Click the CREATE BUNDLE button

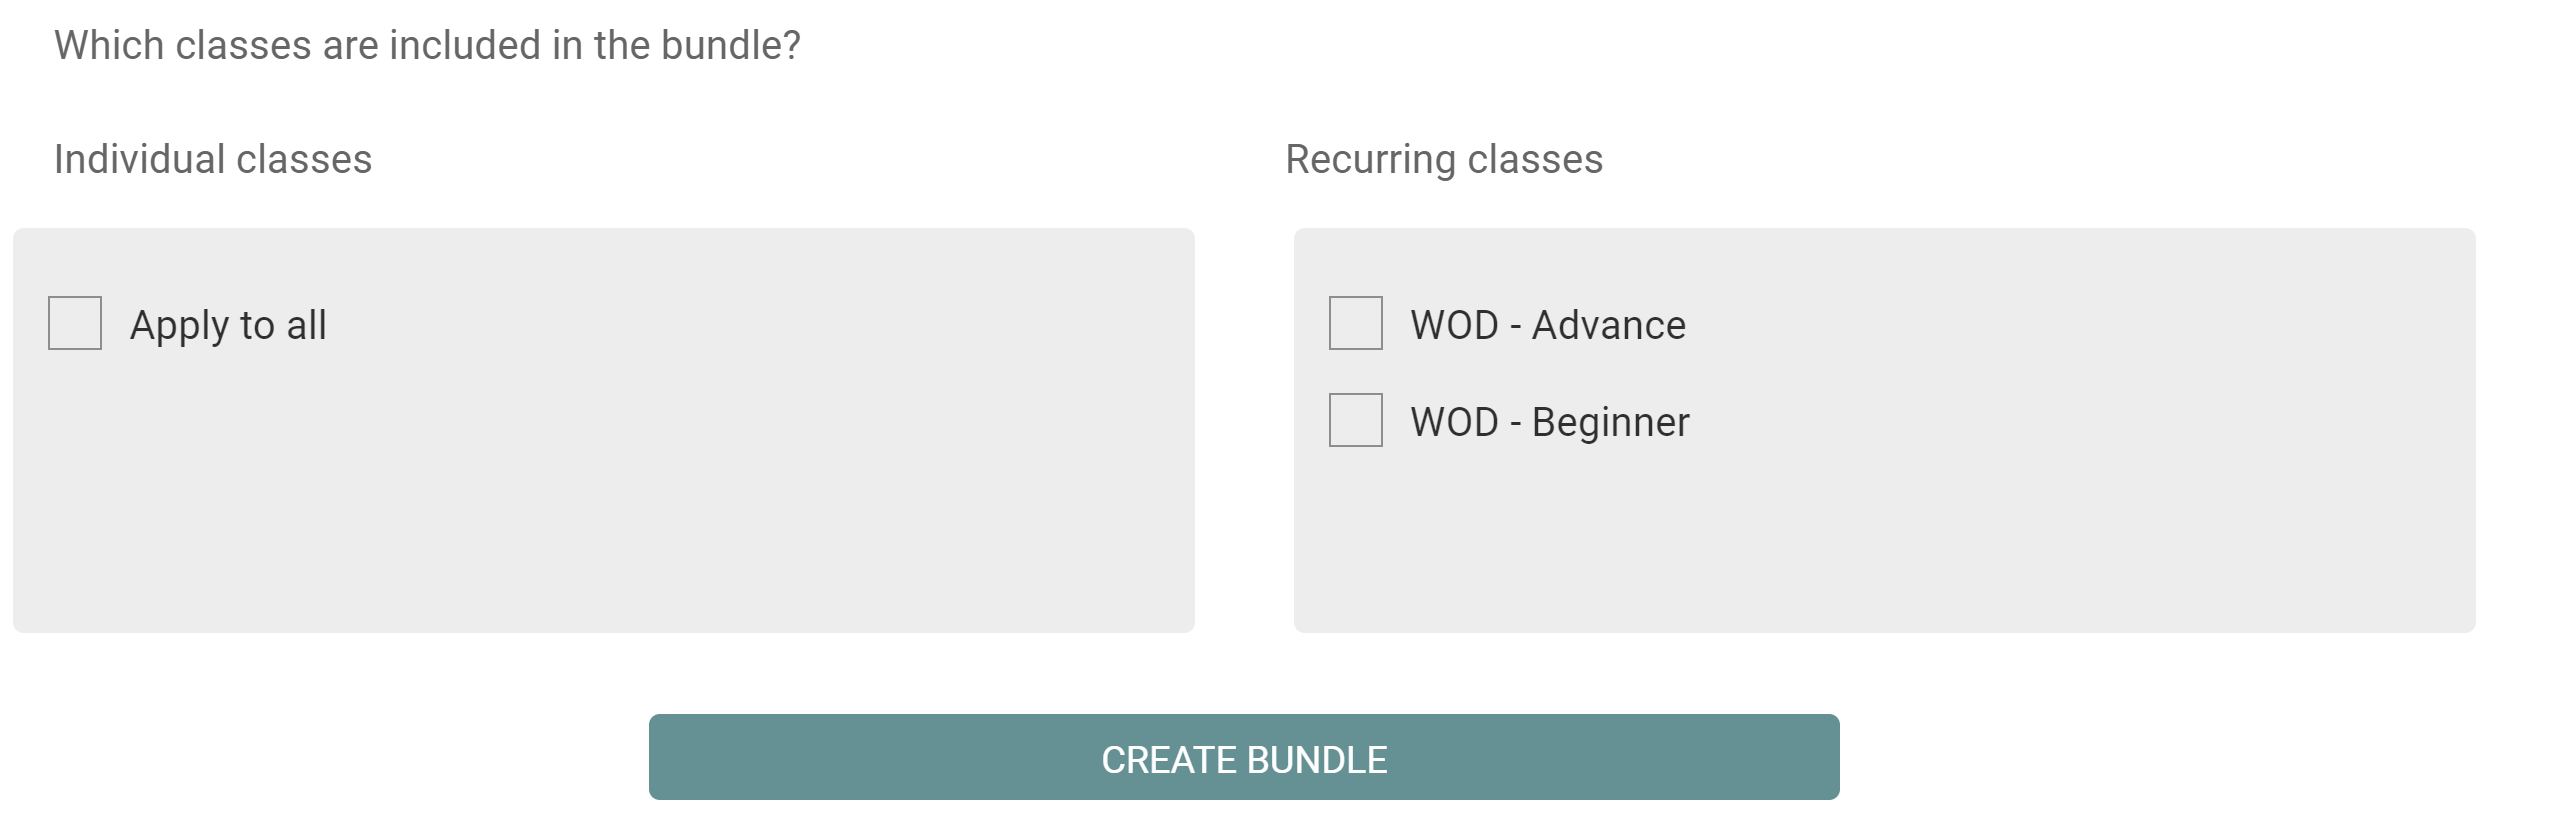(1244, 757)
